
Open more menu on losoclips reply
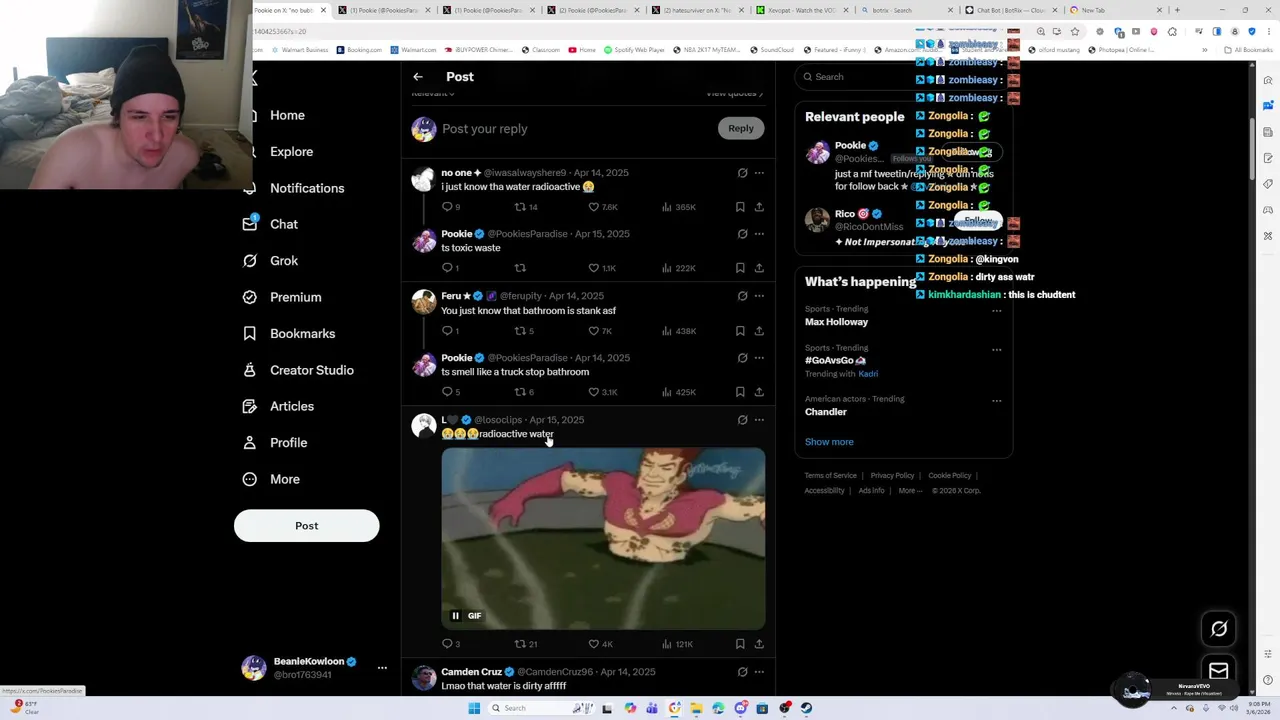click(759, 420)
